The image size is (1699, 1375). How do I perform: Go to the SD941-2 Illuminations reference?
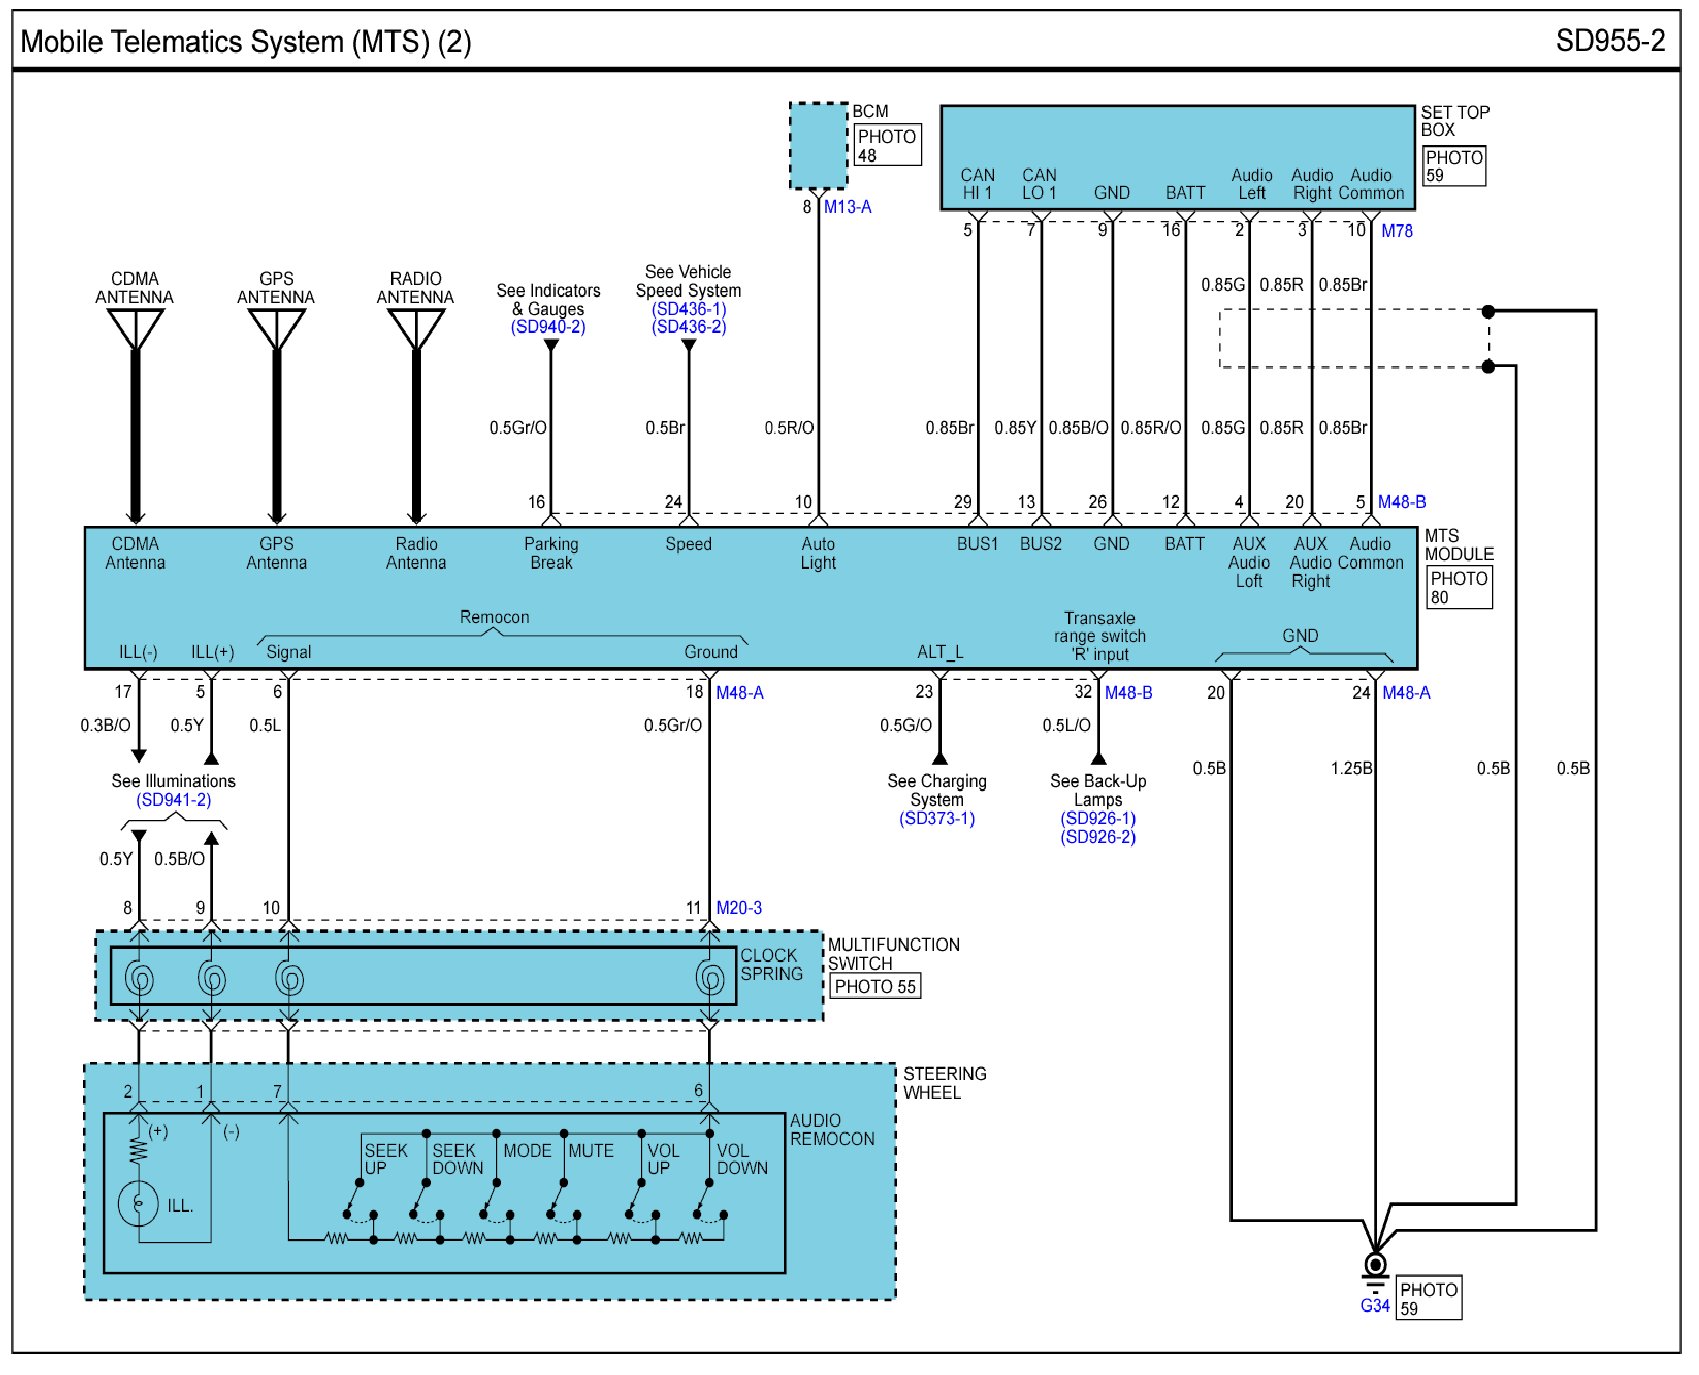click(174, 800)
